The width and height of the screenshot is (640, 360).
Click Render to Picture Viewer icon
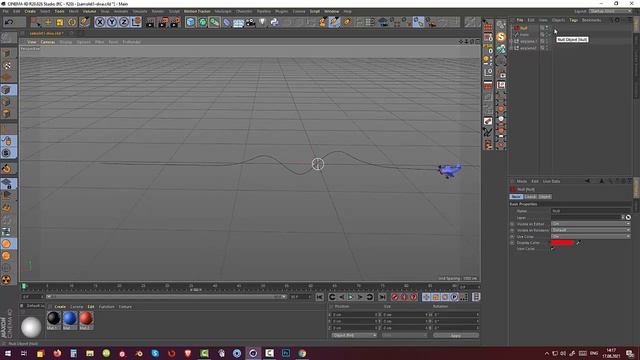(163, 22)
